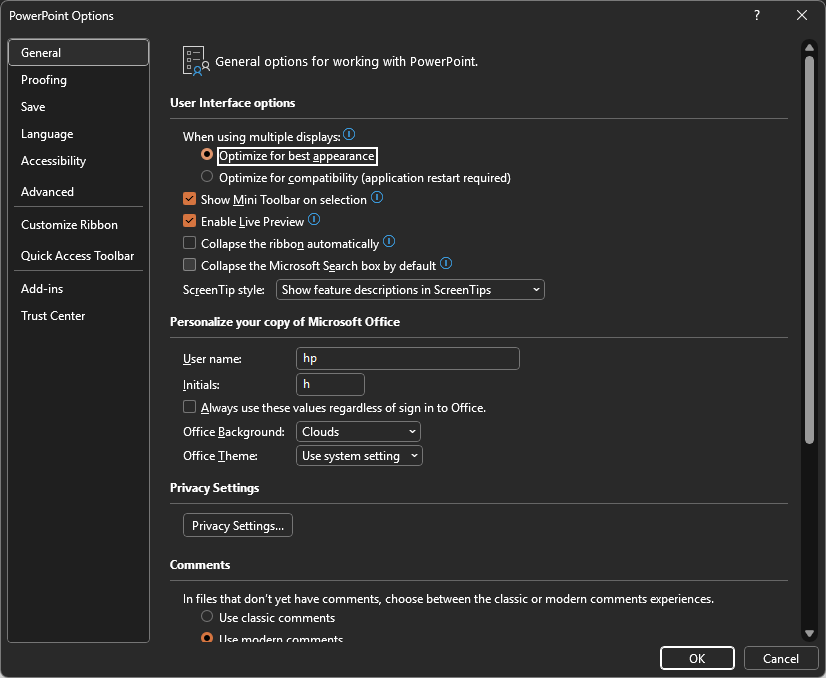Click the scrollbar up arrow
This screenshot has height=678, width=826.
click(810, 47)
